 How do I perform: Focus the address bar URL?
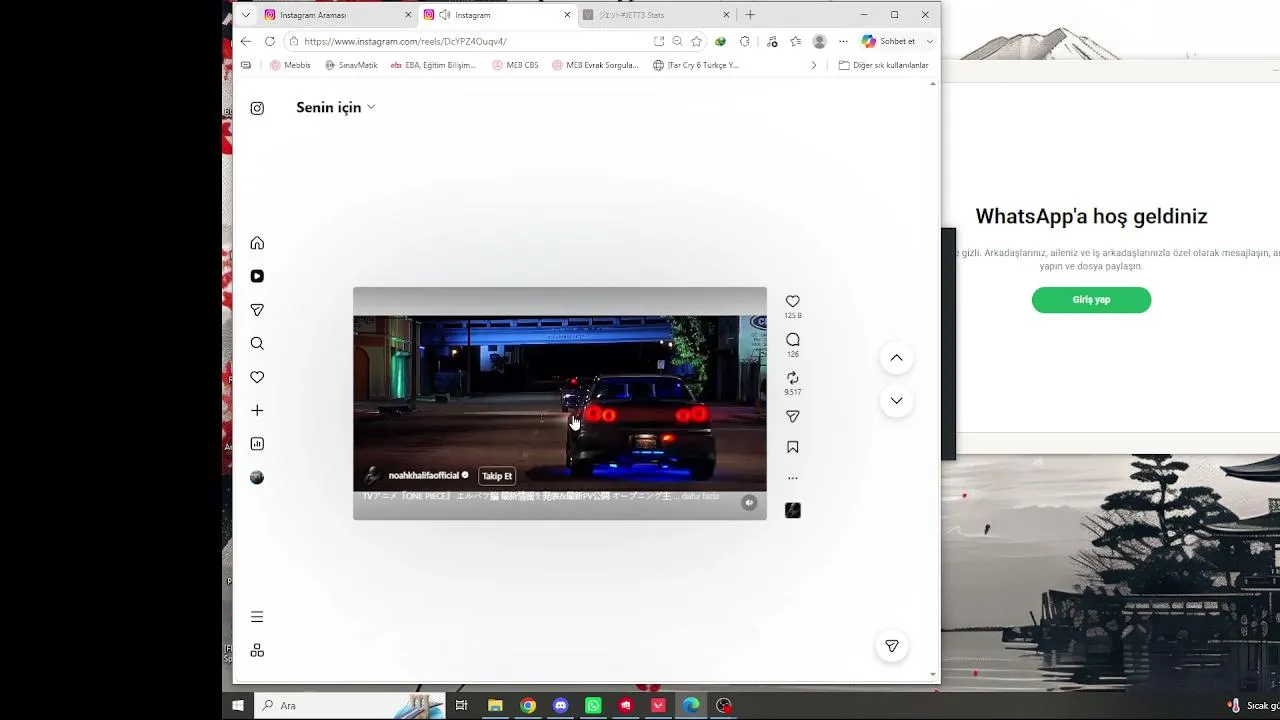click(x=405, y=41)
